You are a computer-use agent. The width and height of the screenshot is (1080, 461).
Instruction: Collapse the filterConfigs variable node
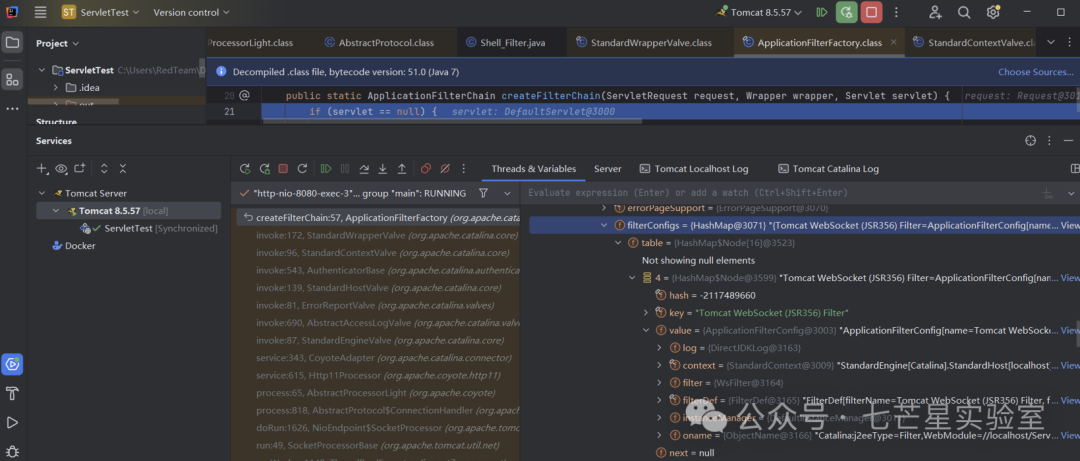pos(604,225)
